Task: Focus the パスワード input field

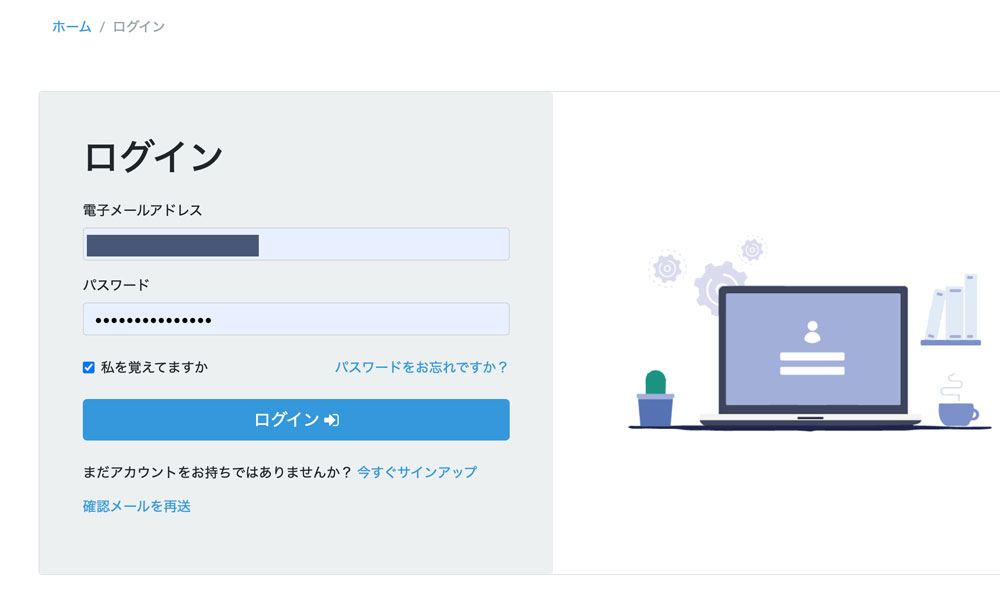Action: [296, 320]
